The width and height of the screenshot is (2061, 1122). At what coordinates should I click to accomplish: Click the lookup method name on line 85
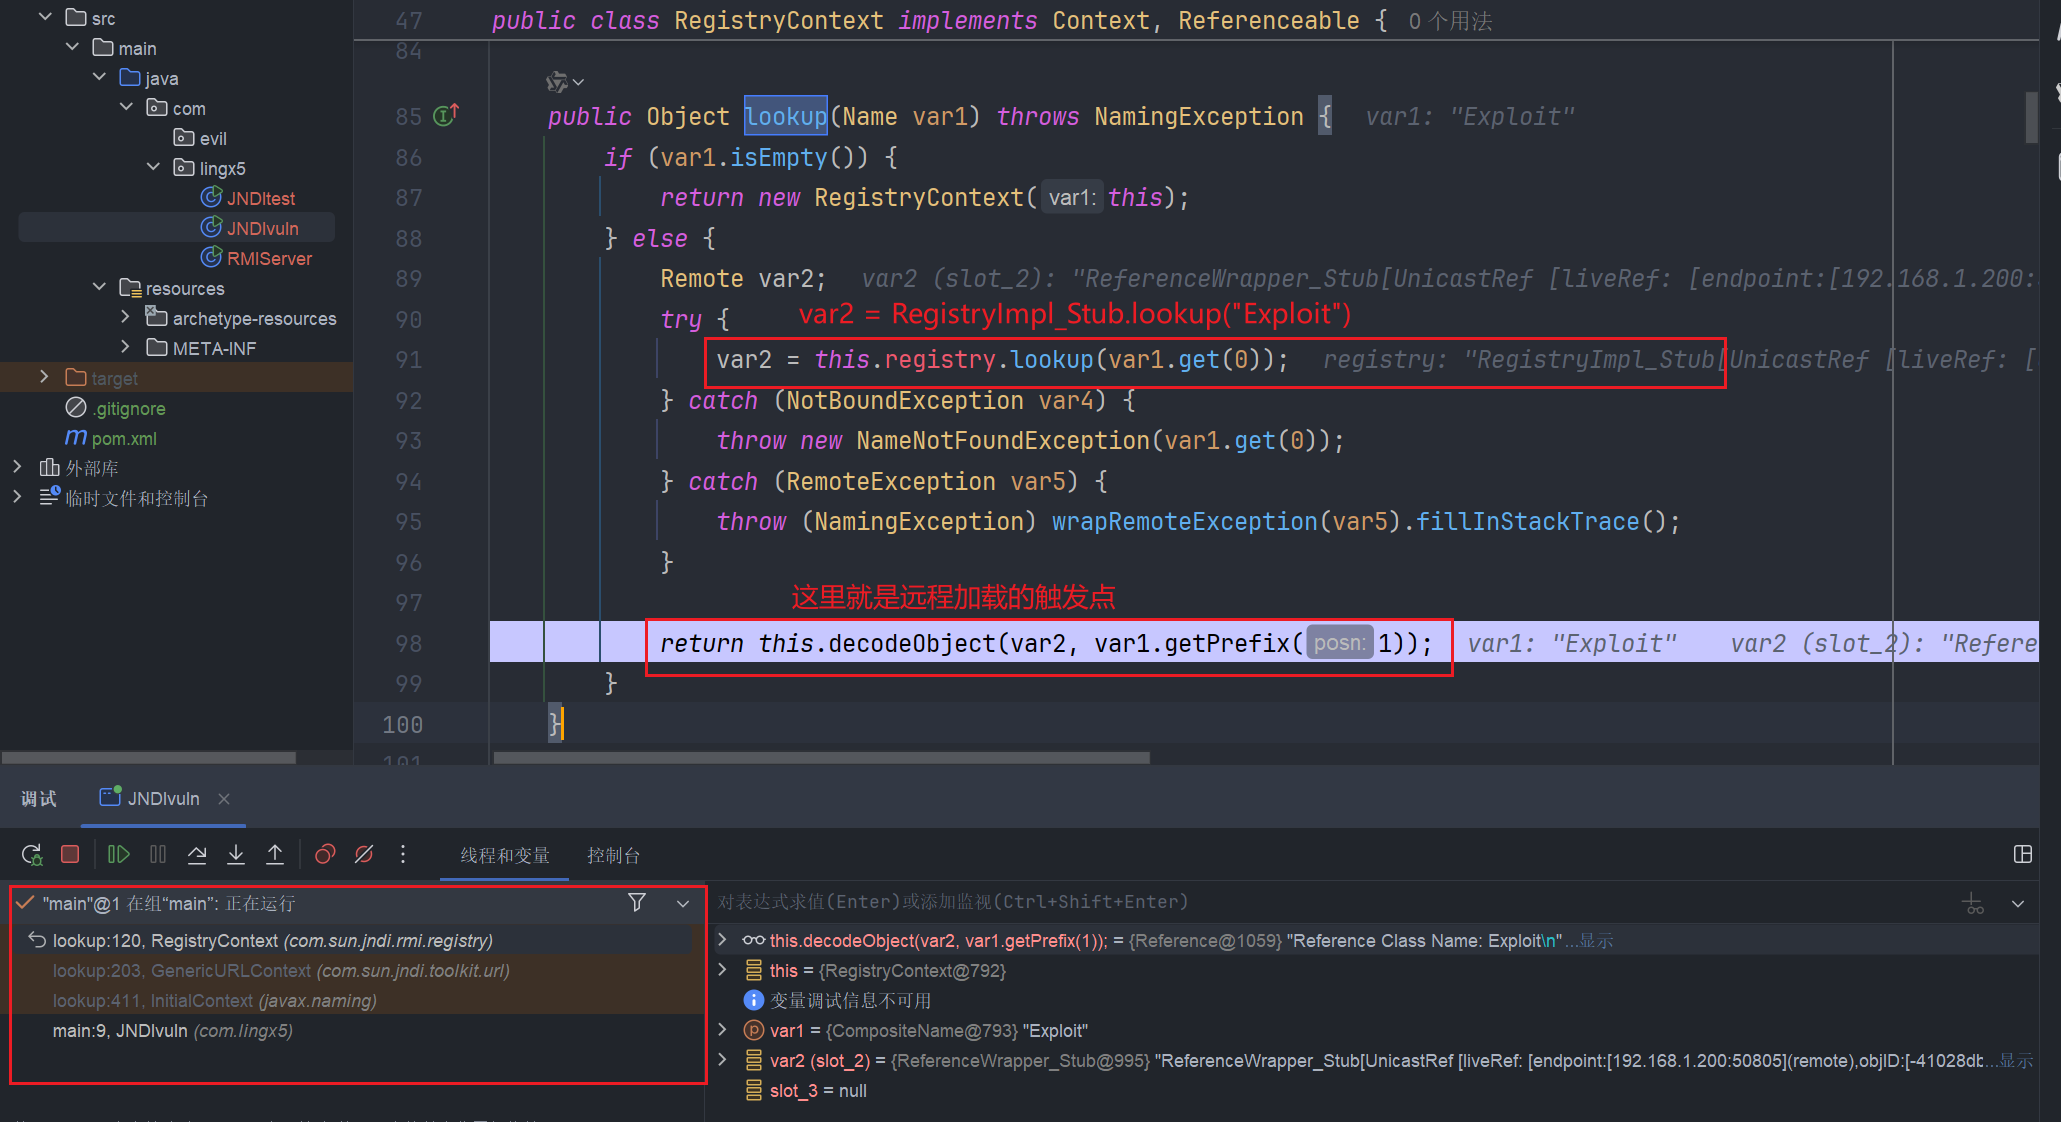pyautogui.click(x=786, y=117)
